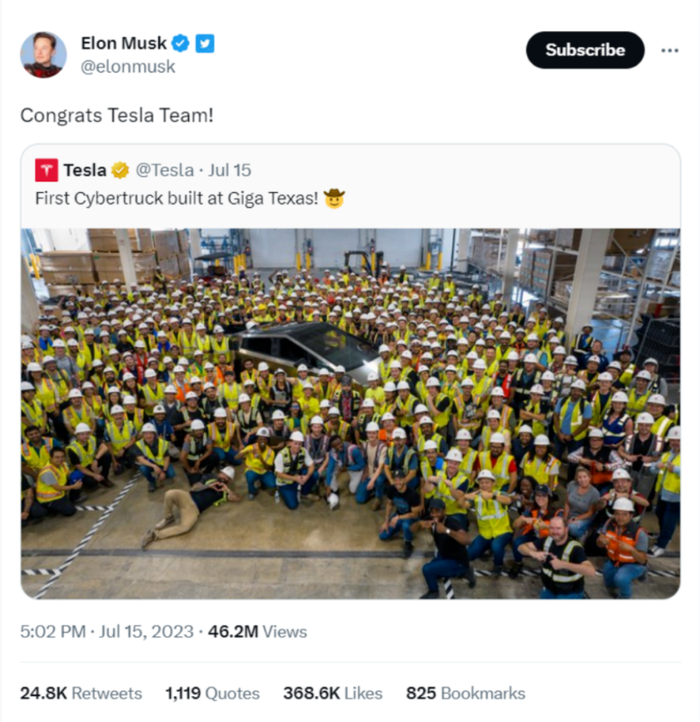Open the Elon Musk display name link
700x722 pixels.
pos(124,43)
